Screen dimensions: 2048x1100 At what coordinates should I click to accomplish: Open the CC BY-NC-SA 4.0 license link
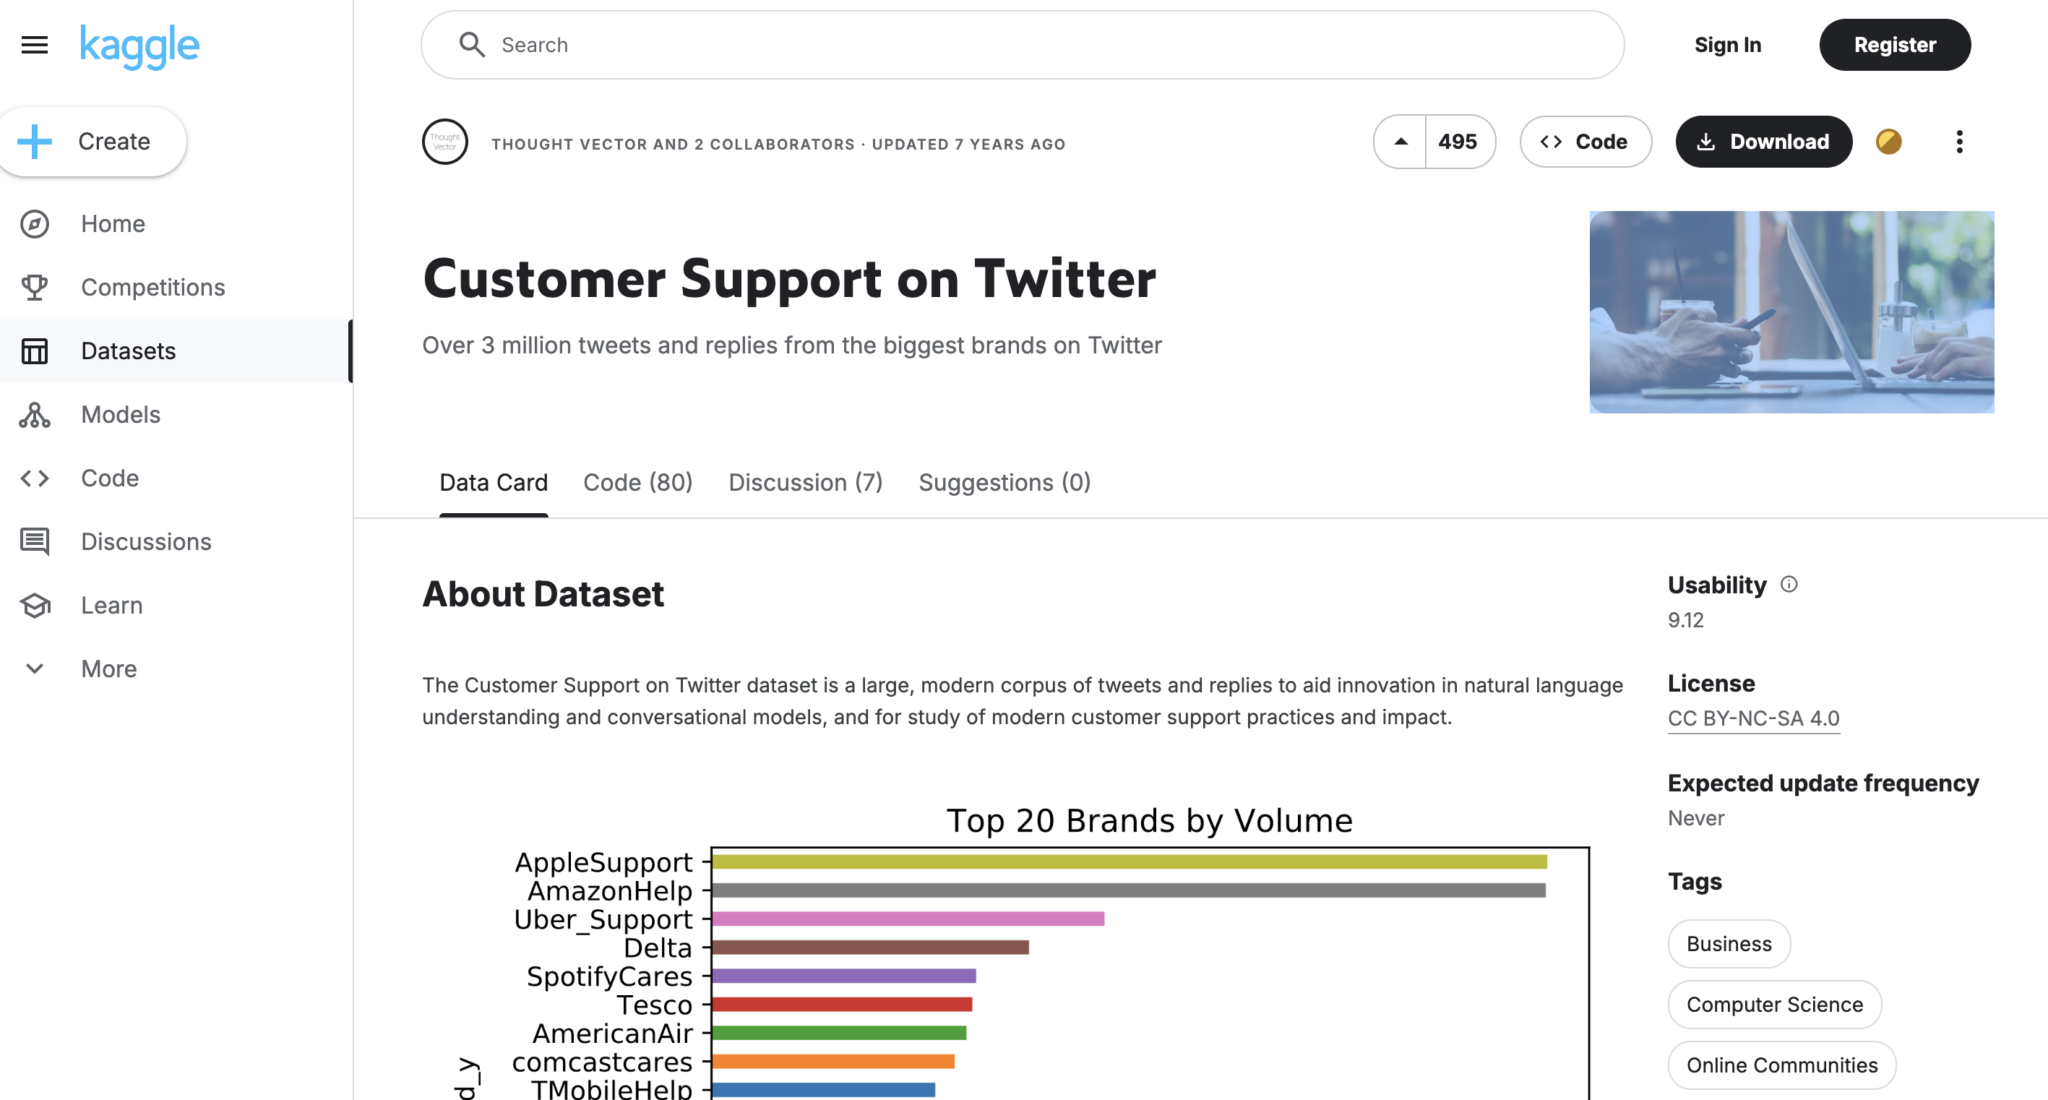coord(1753,719)
